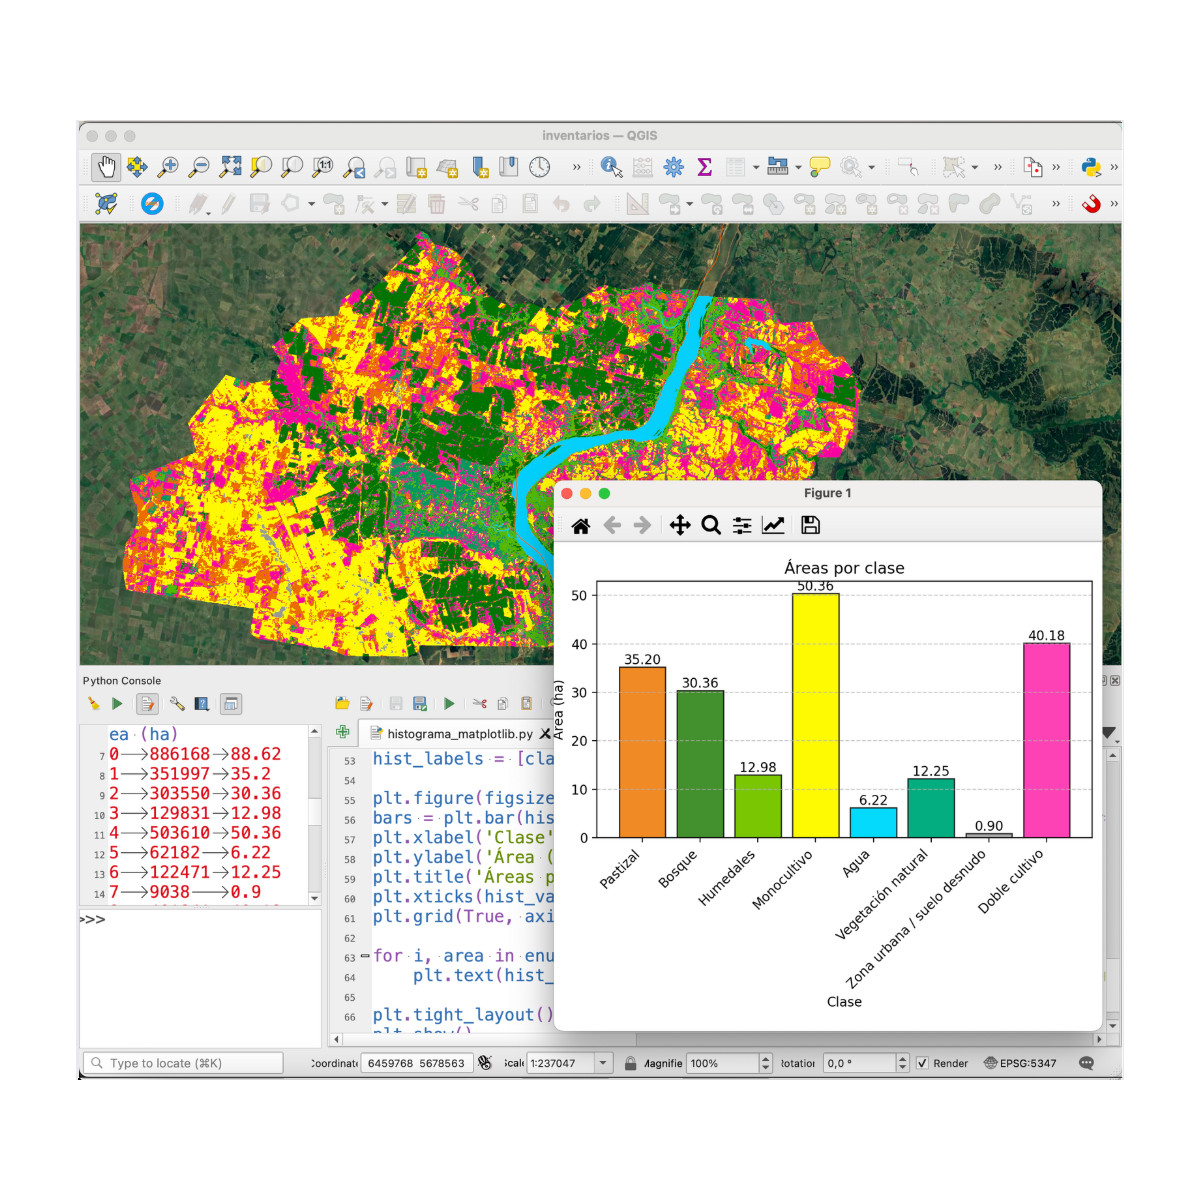Click the Pan Map to Selection icon
Viewport: 1200px width, 1200px height.
[137, 167]
